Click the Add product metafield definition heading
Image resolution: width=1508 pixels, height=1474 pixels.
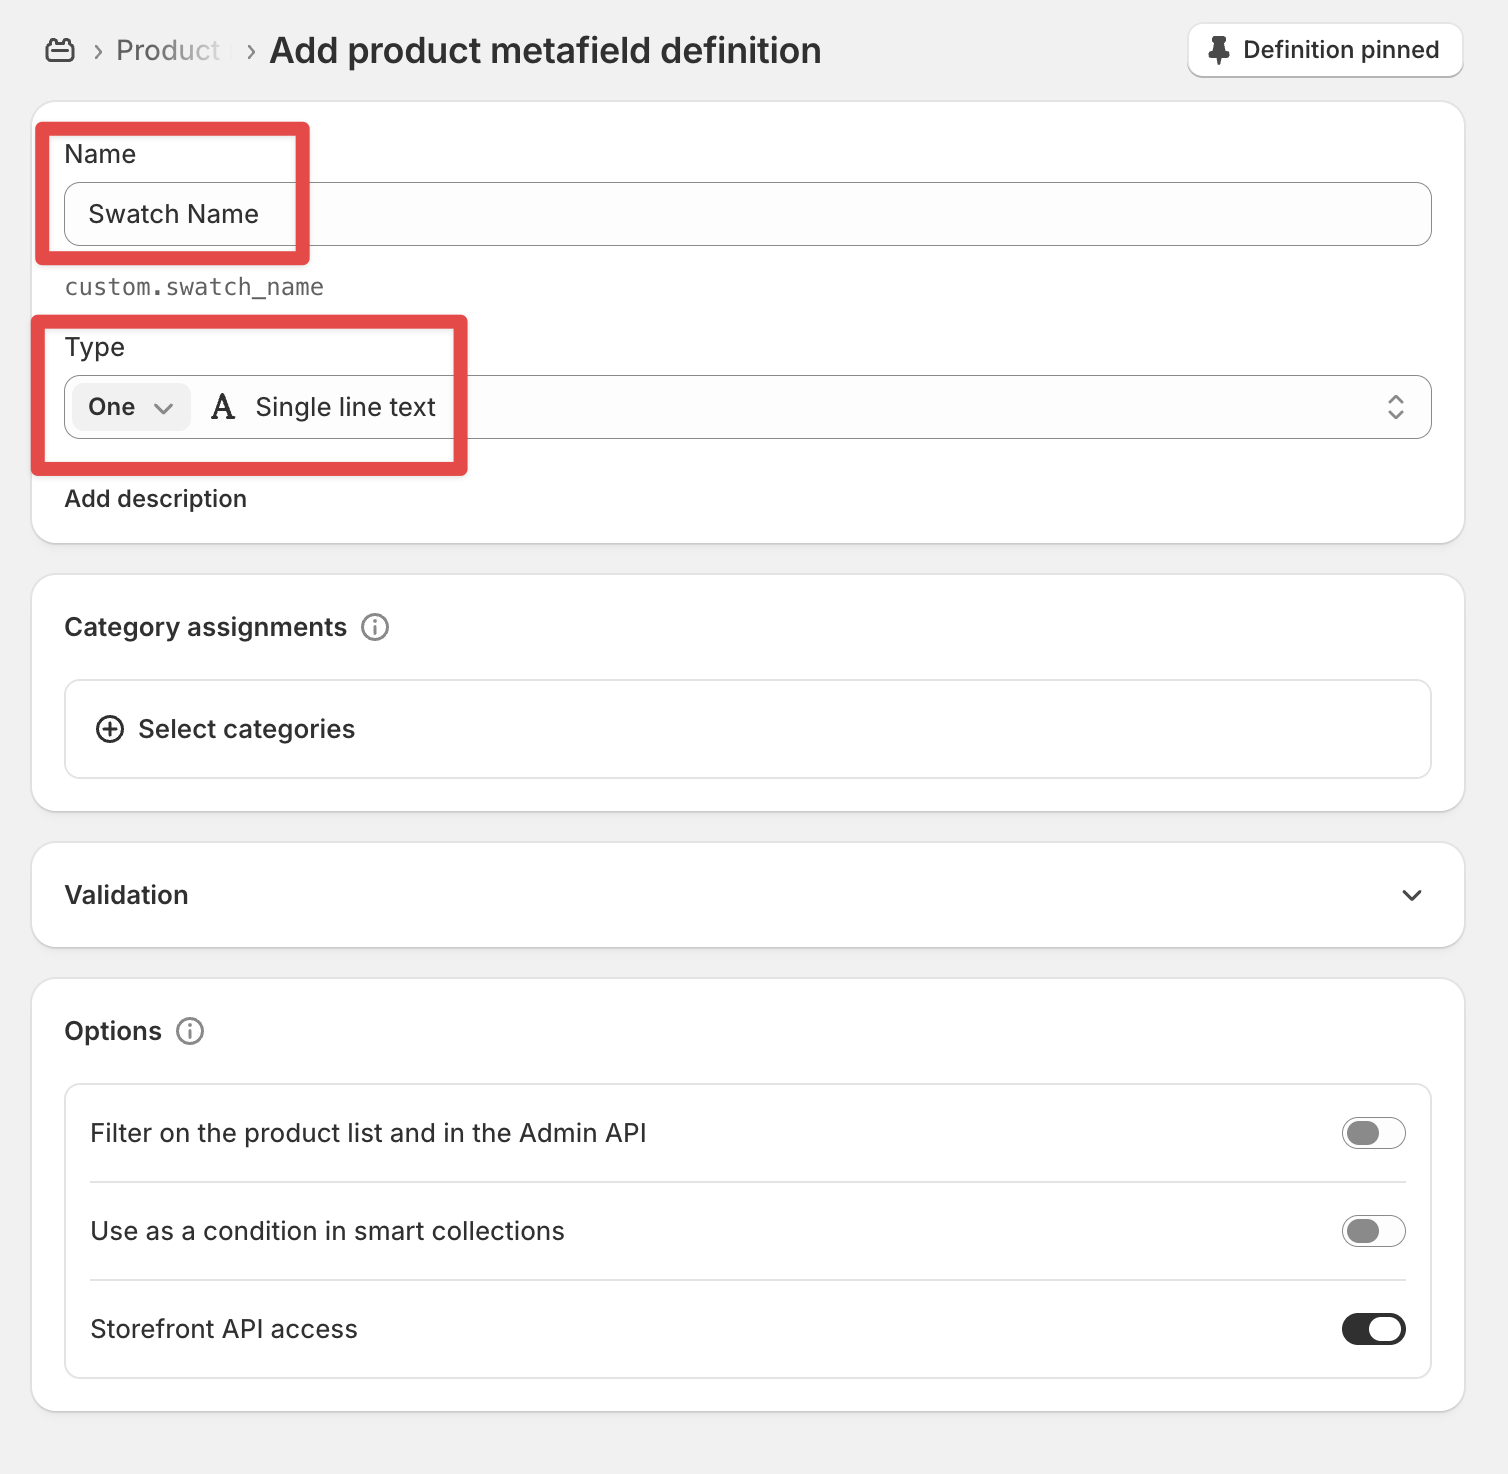(x=545, y=50)
